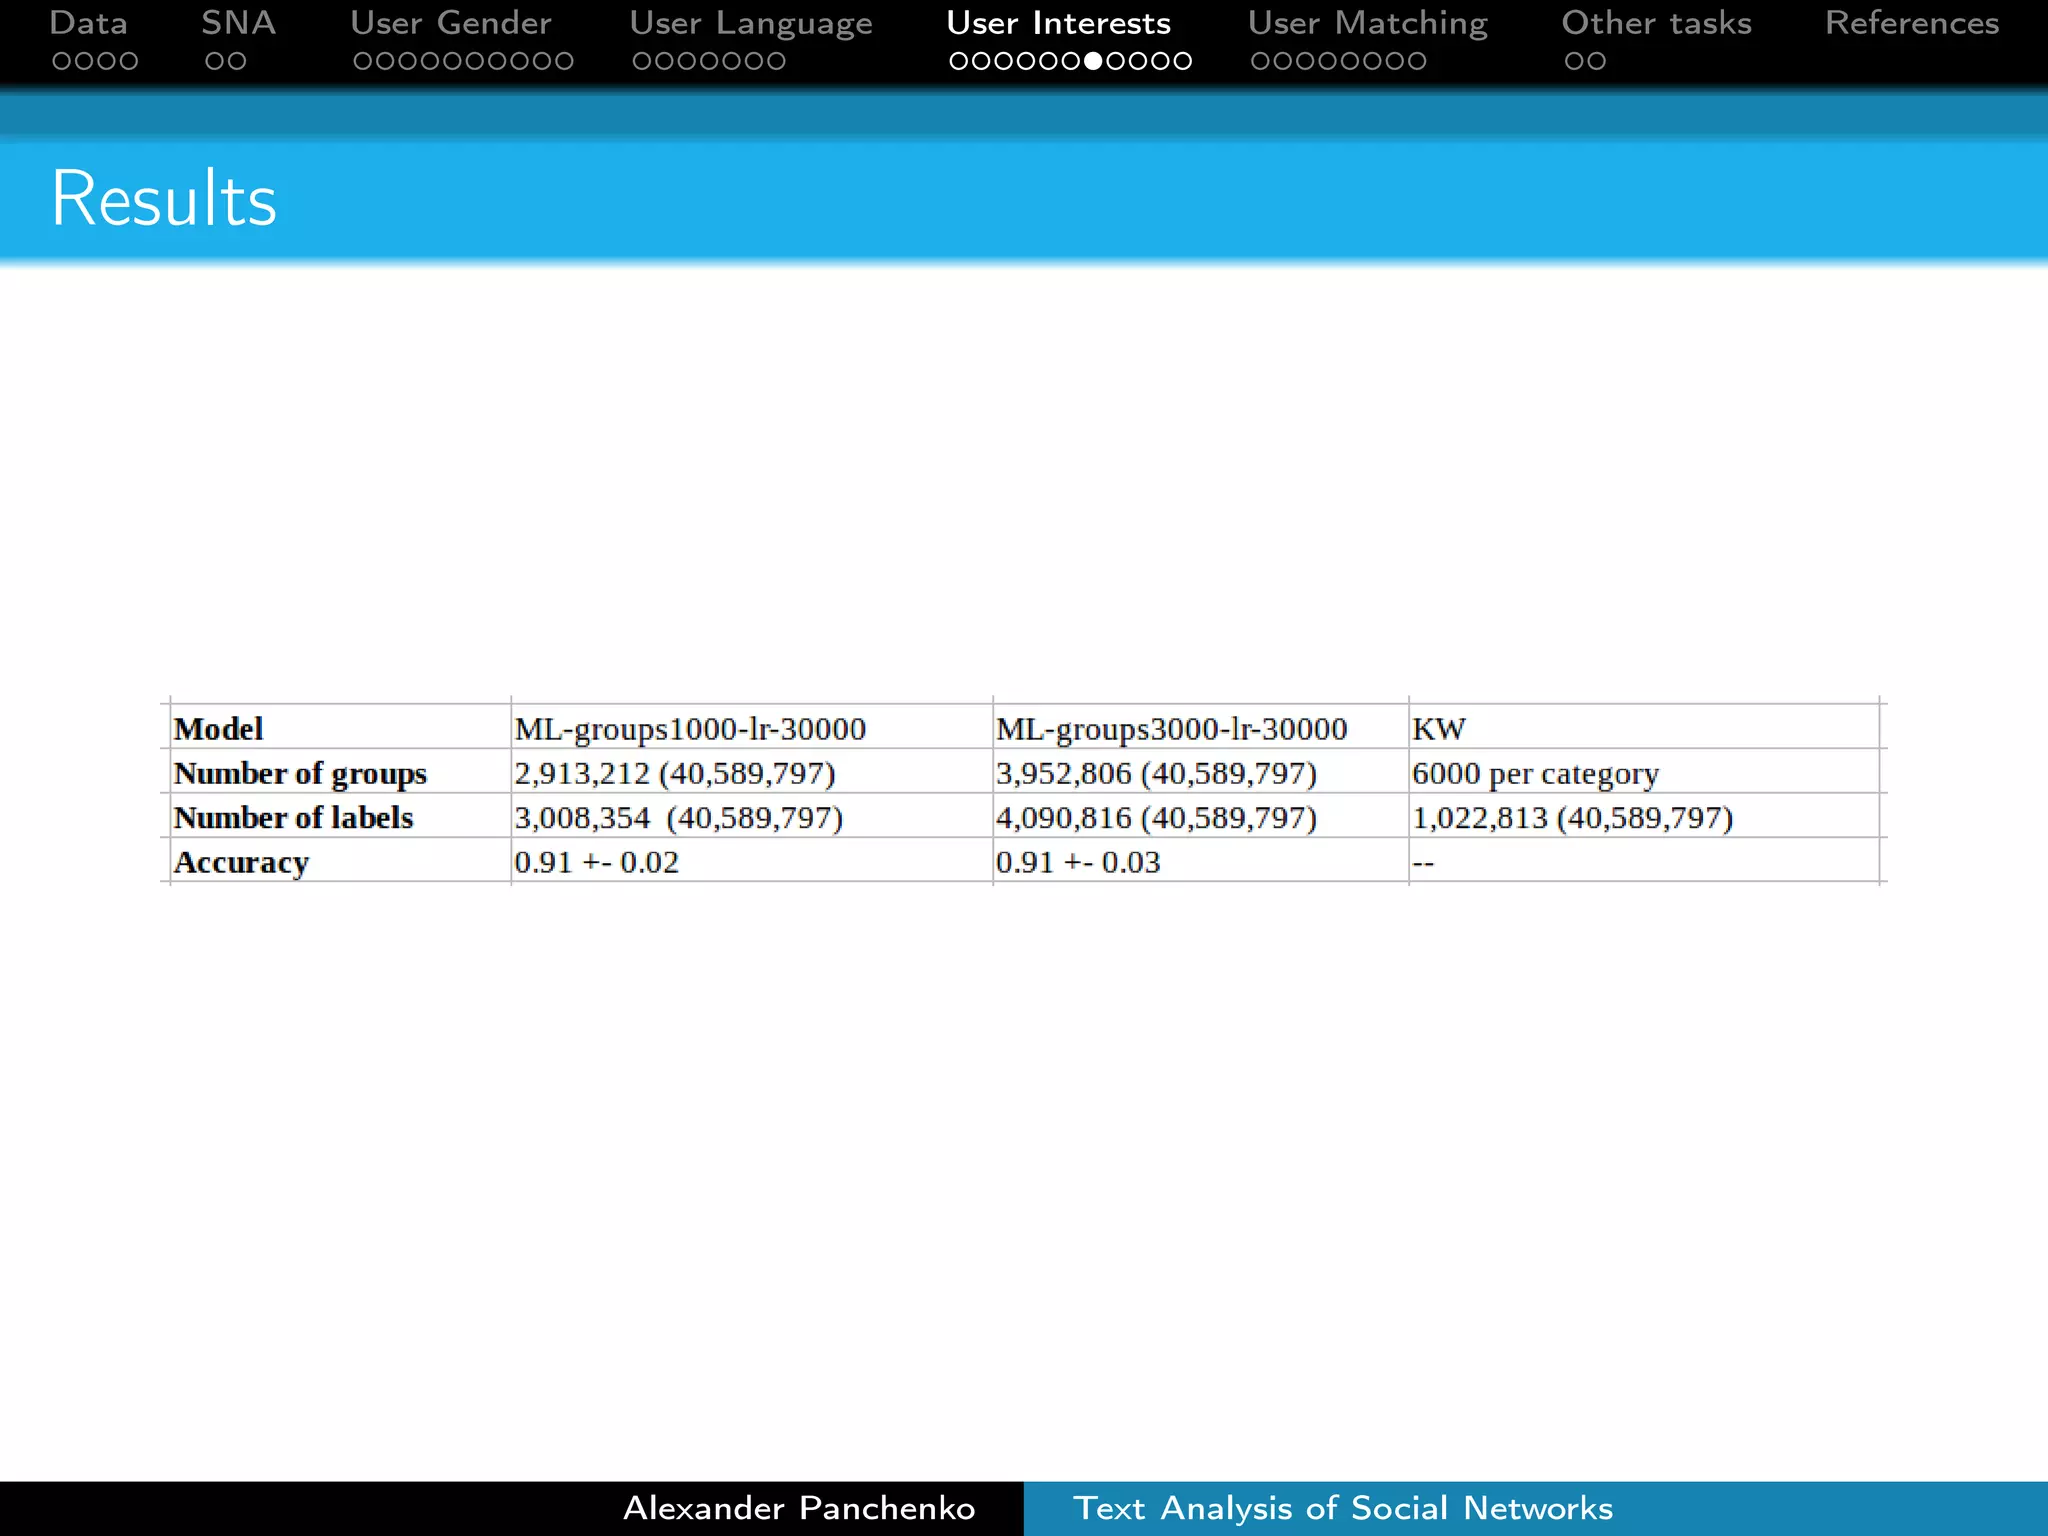
Task: Go to User Gender section
Action: point(450,23)
